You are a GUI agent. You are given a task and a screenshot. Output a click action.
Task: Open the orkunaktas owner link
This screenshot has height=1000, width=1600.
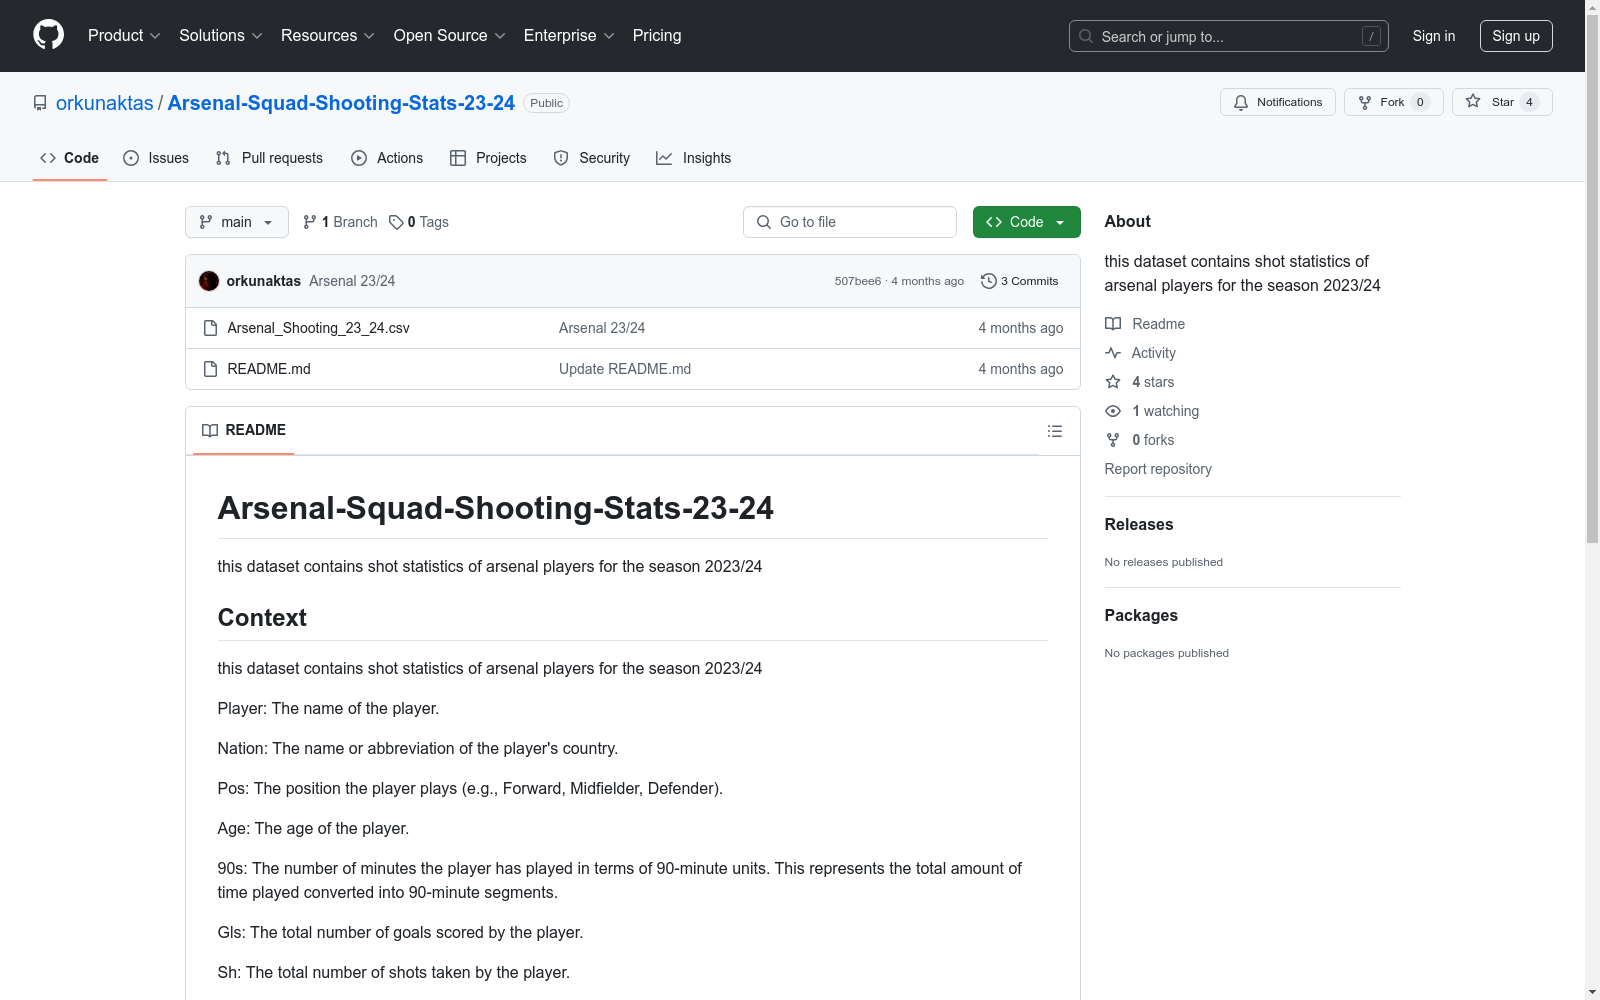[105, 103]
